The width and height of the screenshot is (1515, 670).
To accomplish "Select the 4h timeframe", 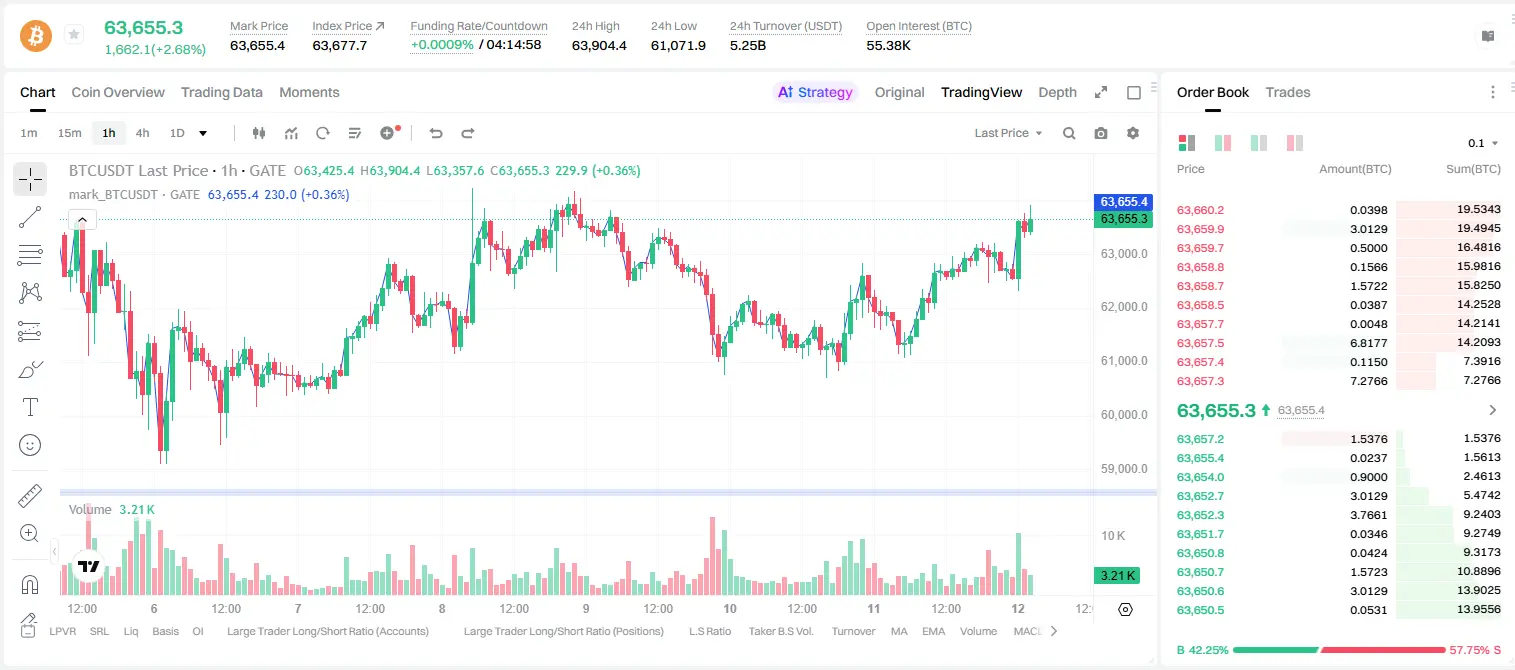I will click(142, 133).
